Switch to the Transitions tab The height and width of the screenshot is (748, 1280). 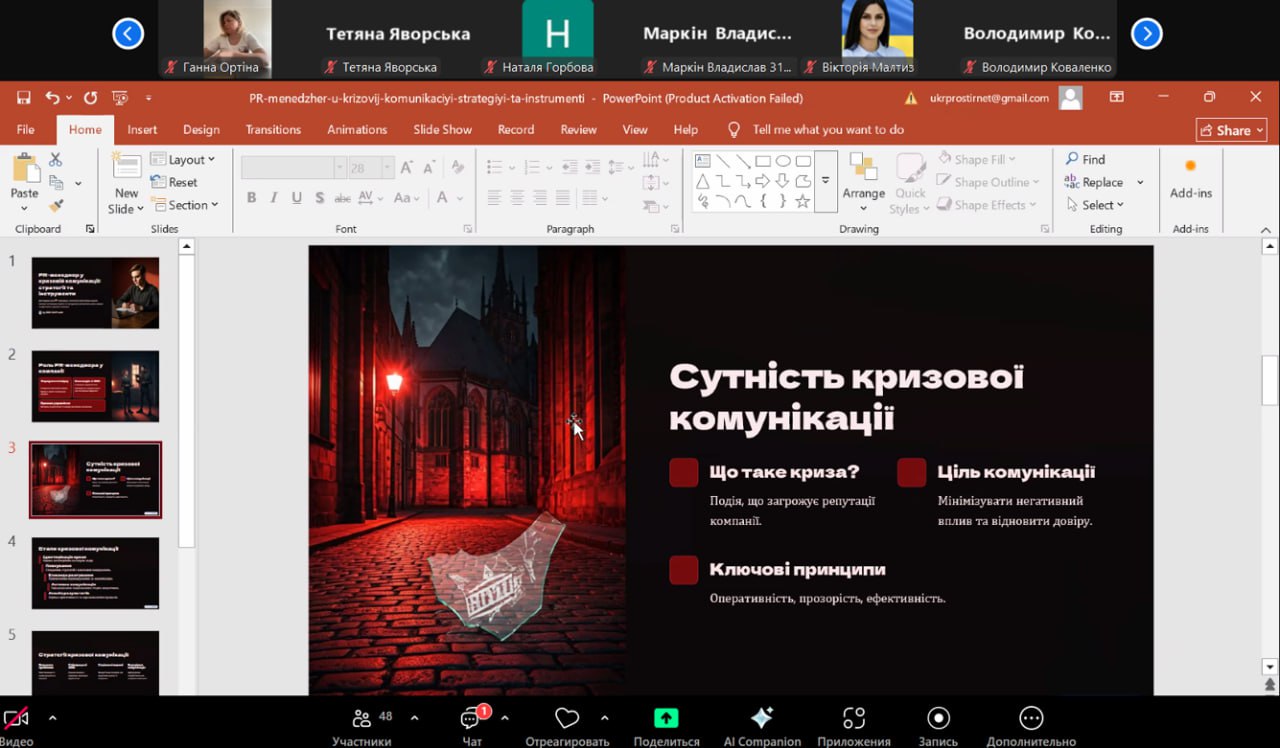click(273, 130)
